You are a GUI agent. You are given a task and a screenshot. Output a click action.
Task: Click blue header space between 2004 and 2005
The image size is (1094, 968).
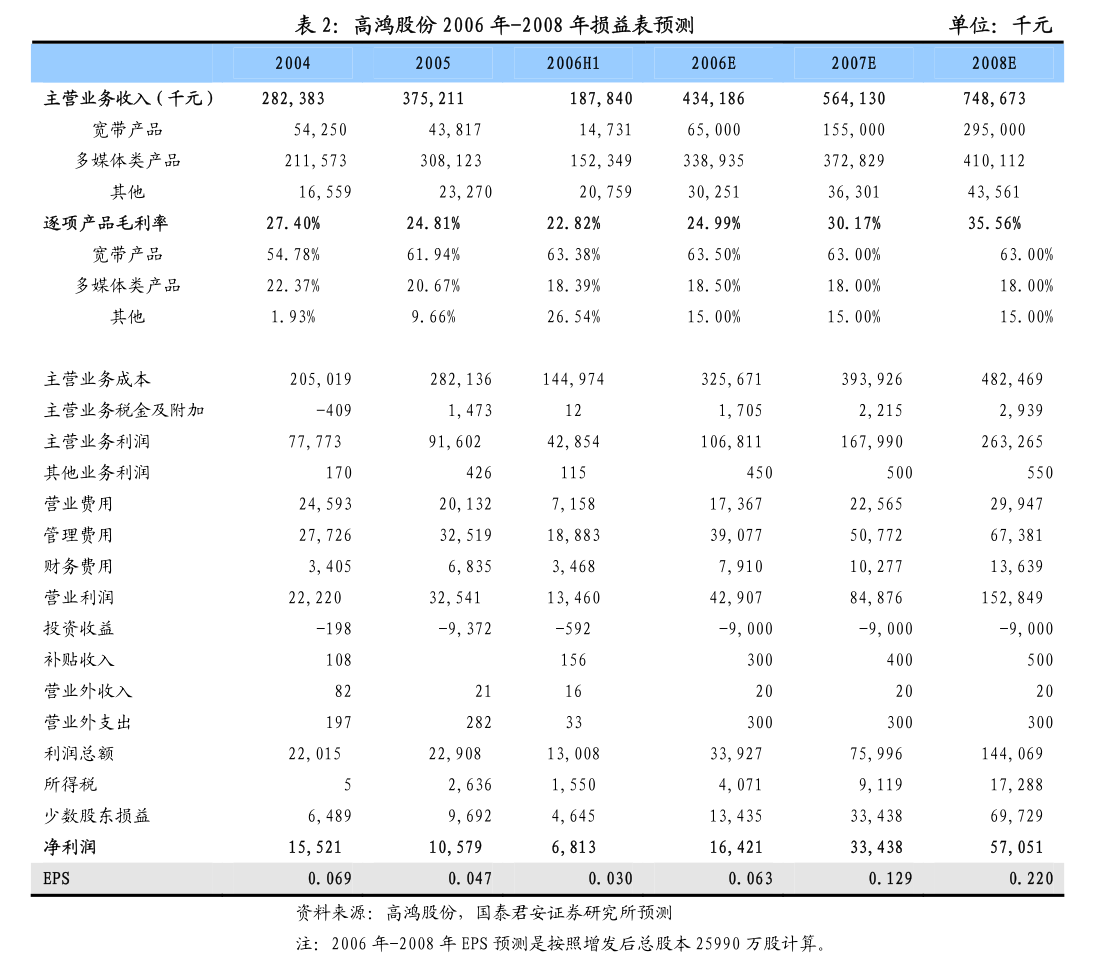[x=363, y=63]
